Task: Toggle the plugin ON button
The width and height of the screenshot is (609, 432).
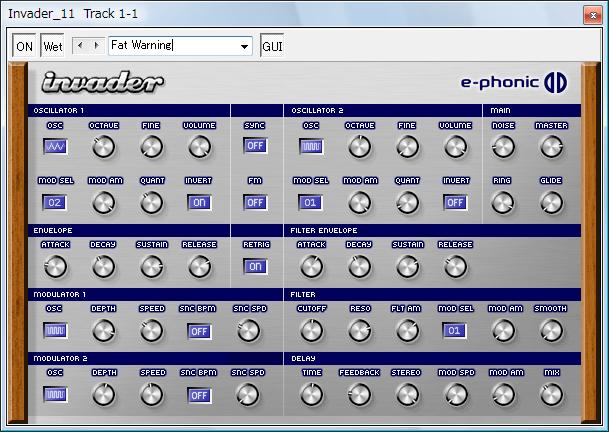Action: coord(24,46)
